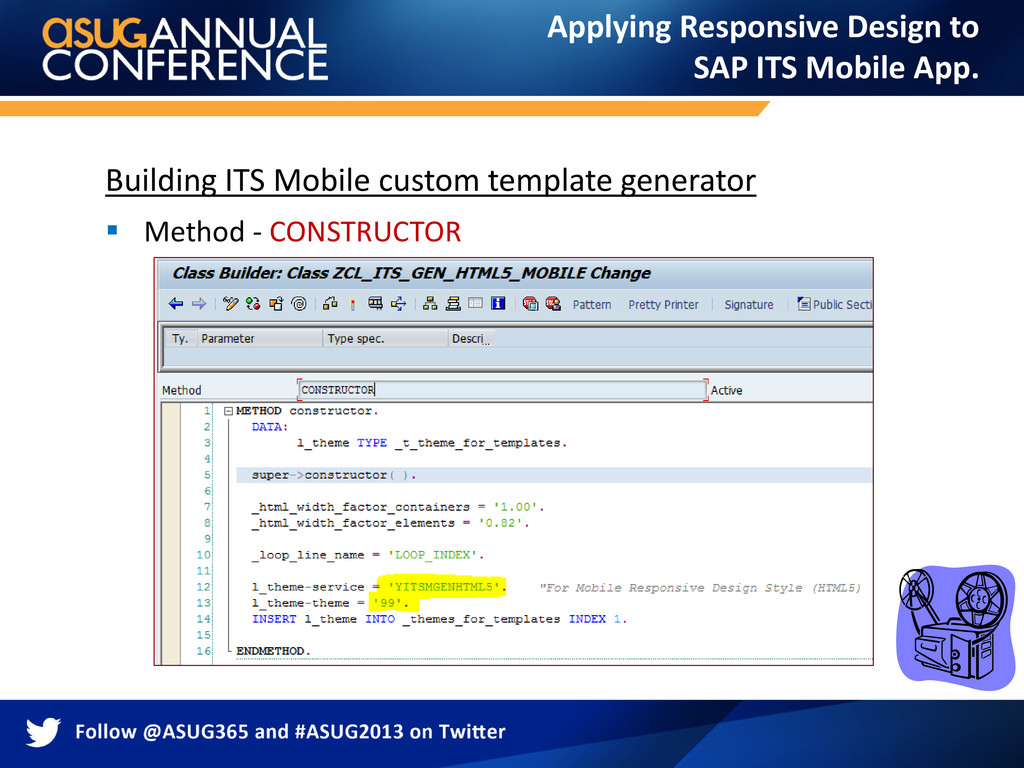Image resolution: width=1024 pixels, height=768 pixels.
Task: Click line 'l_theme TYPE _t_theme_for_templates.'
Action: click(x=432, y=443)
